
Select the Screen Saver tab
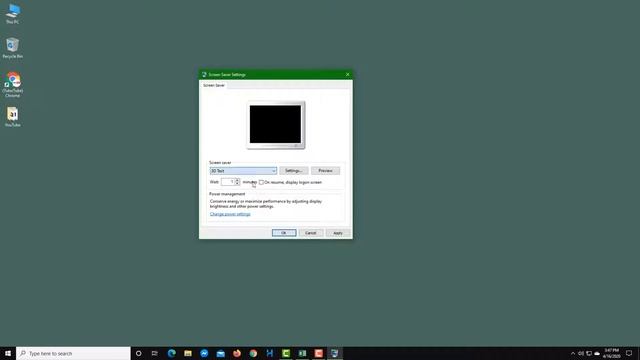pyautogui.click(x=214, y=85)
